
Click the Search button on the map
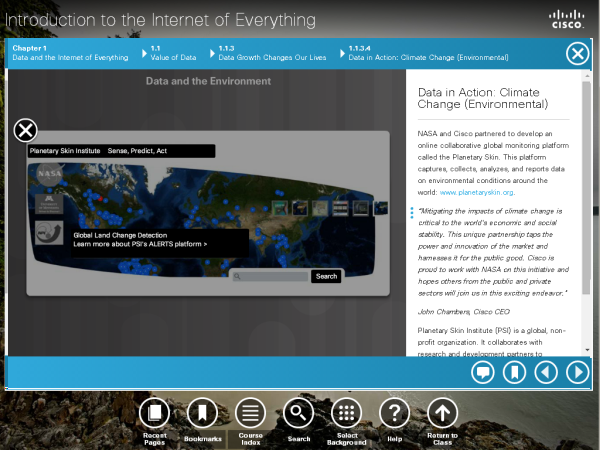coord(326,276)
